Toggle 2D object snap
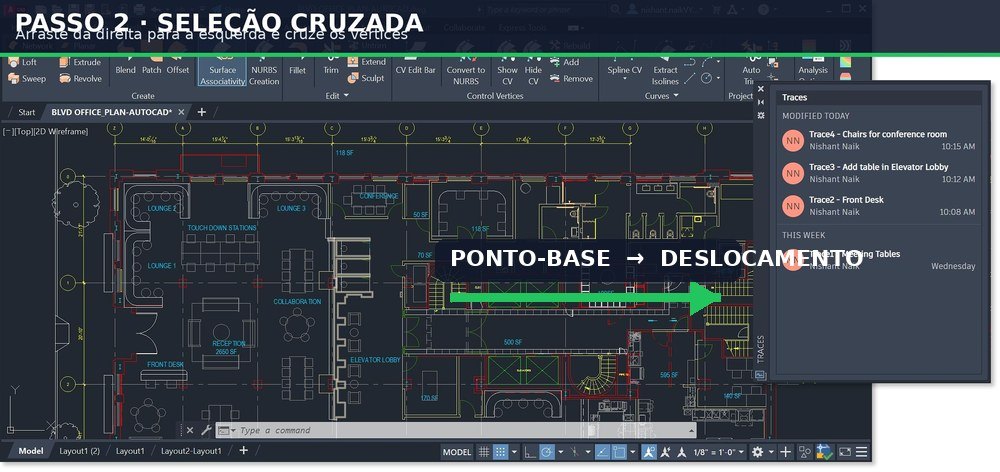Screen dimensions: 1000x472 (x=619, y=452)
